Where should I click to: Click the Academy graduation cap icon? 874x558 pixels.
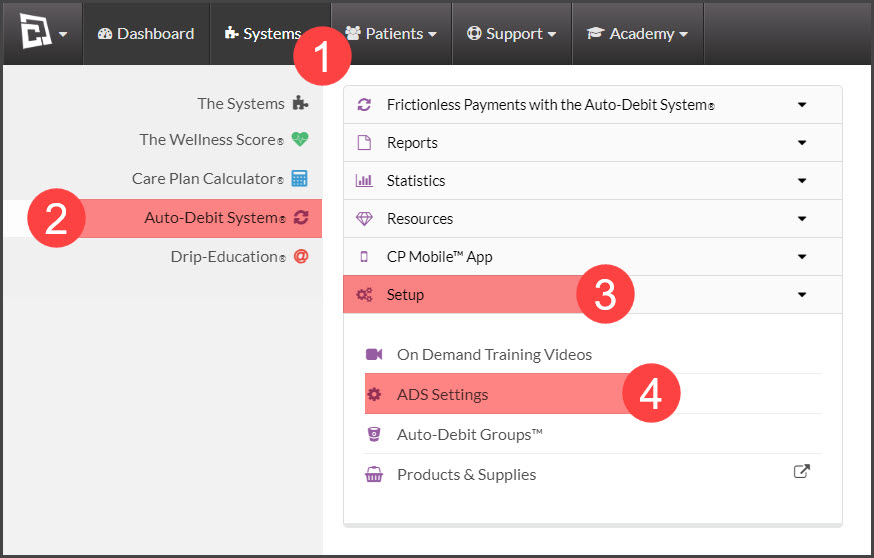click(x=595, y=33)
